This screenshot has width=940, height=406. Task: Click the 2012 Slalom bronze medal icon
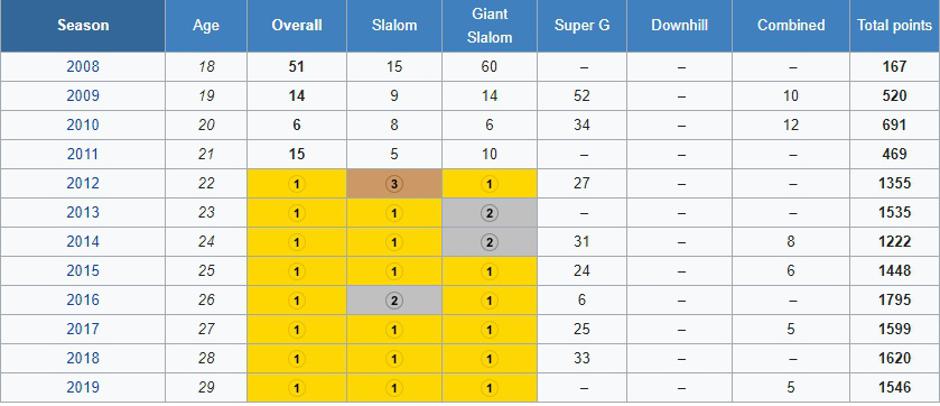(395, 184)
